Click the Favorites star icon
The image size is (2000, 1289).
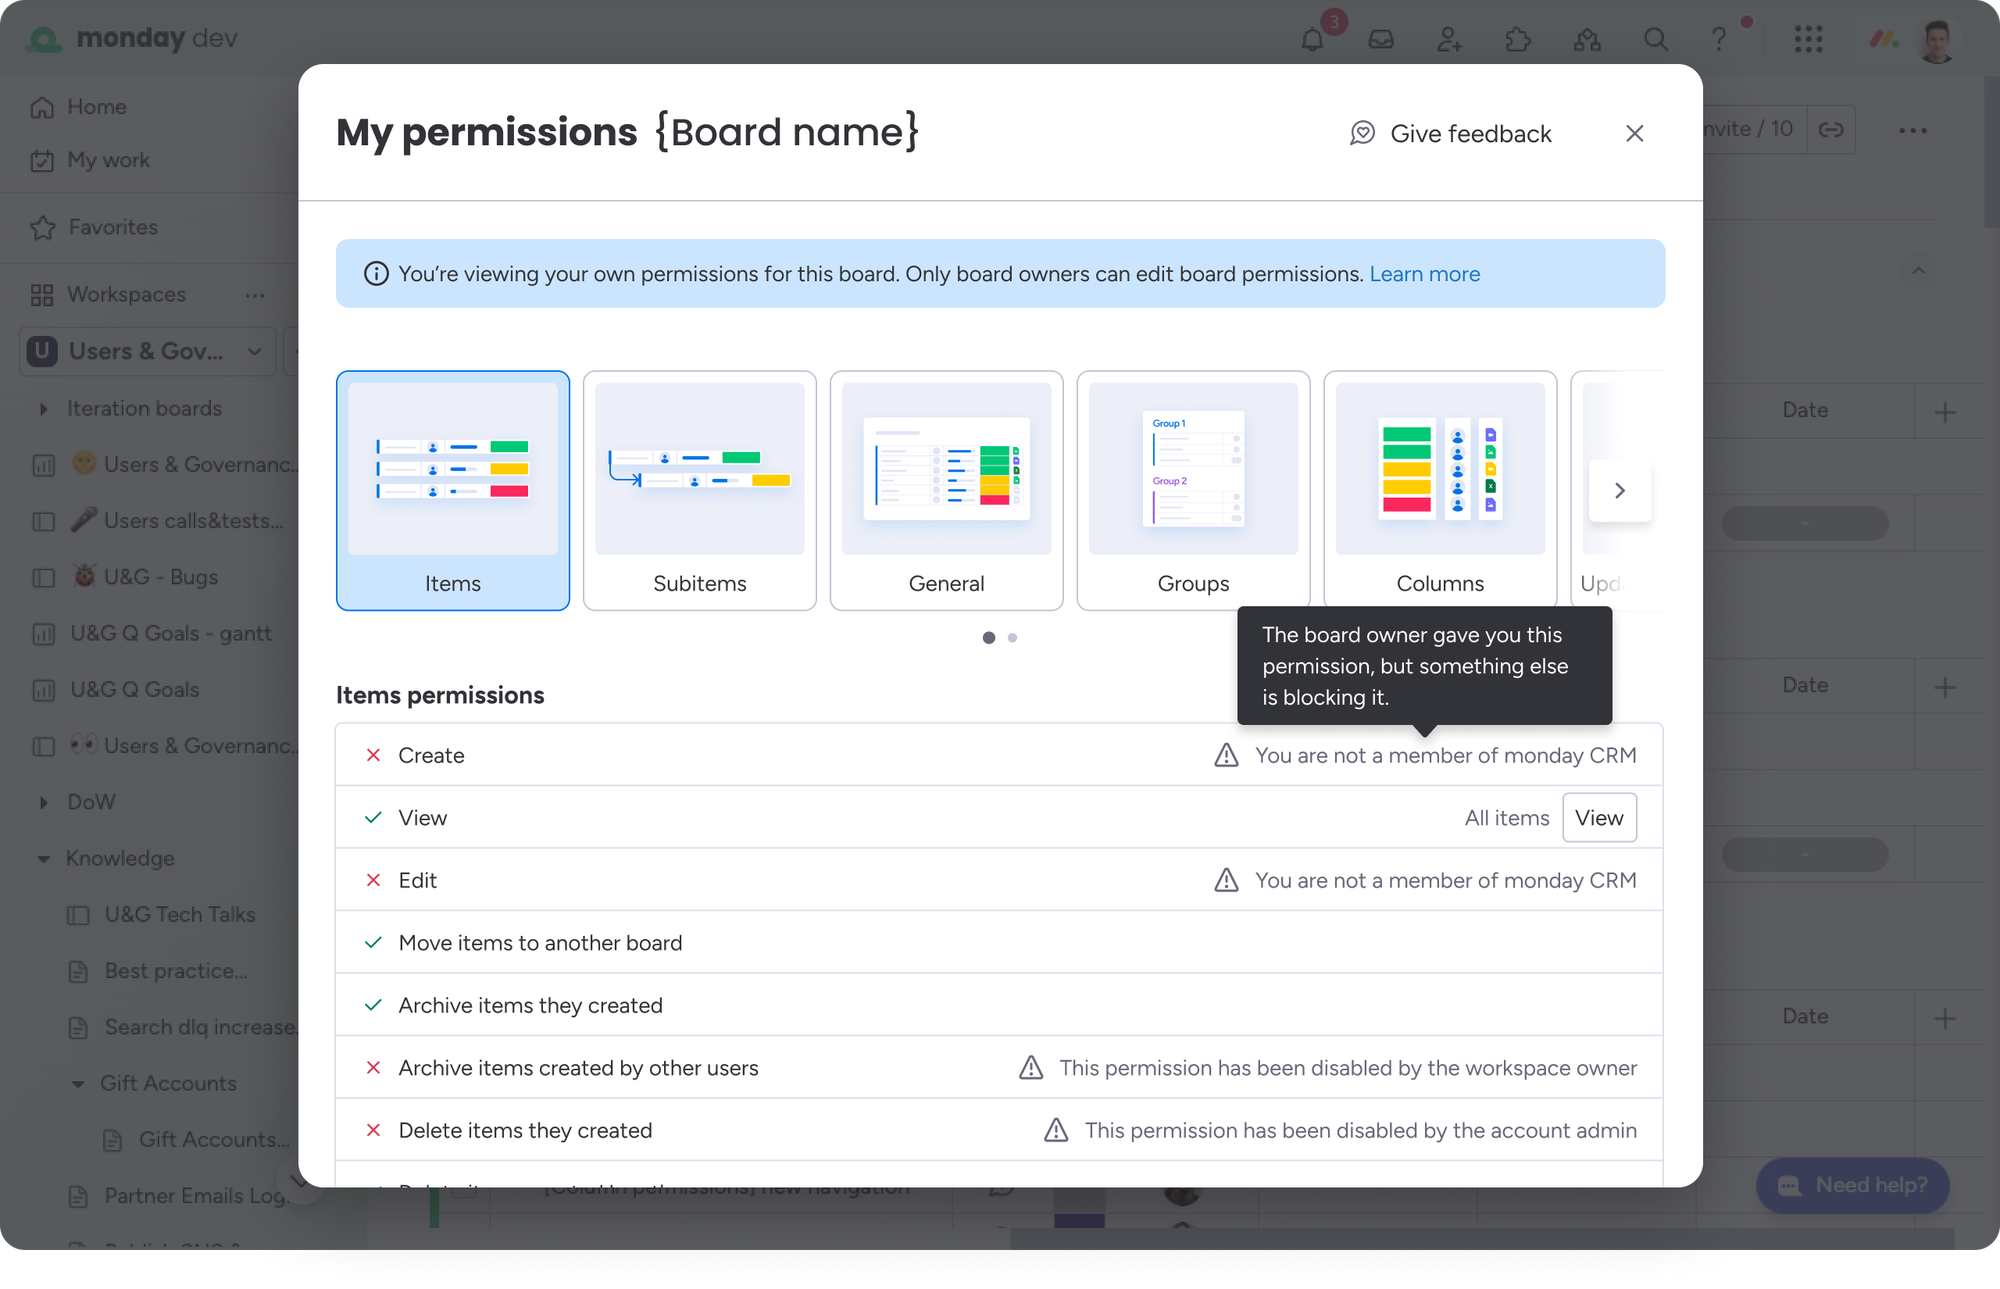[43, 228]
